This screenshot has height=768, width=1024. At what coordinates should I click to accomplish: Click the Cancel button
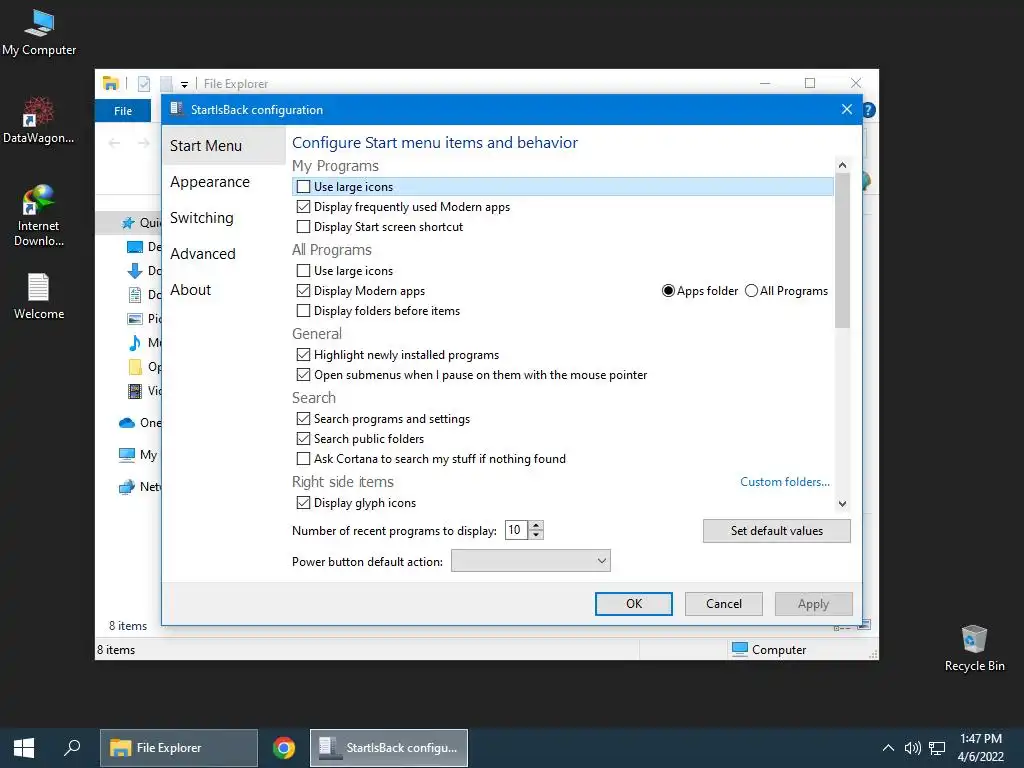click(724, 604)
